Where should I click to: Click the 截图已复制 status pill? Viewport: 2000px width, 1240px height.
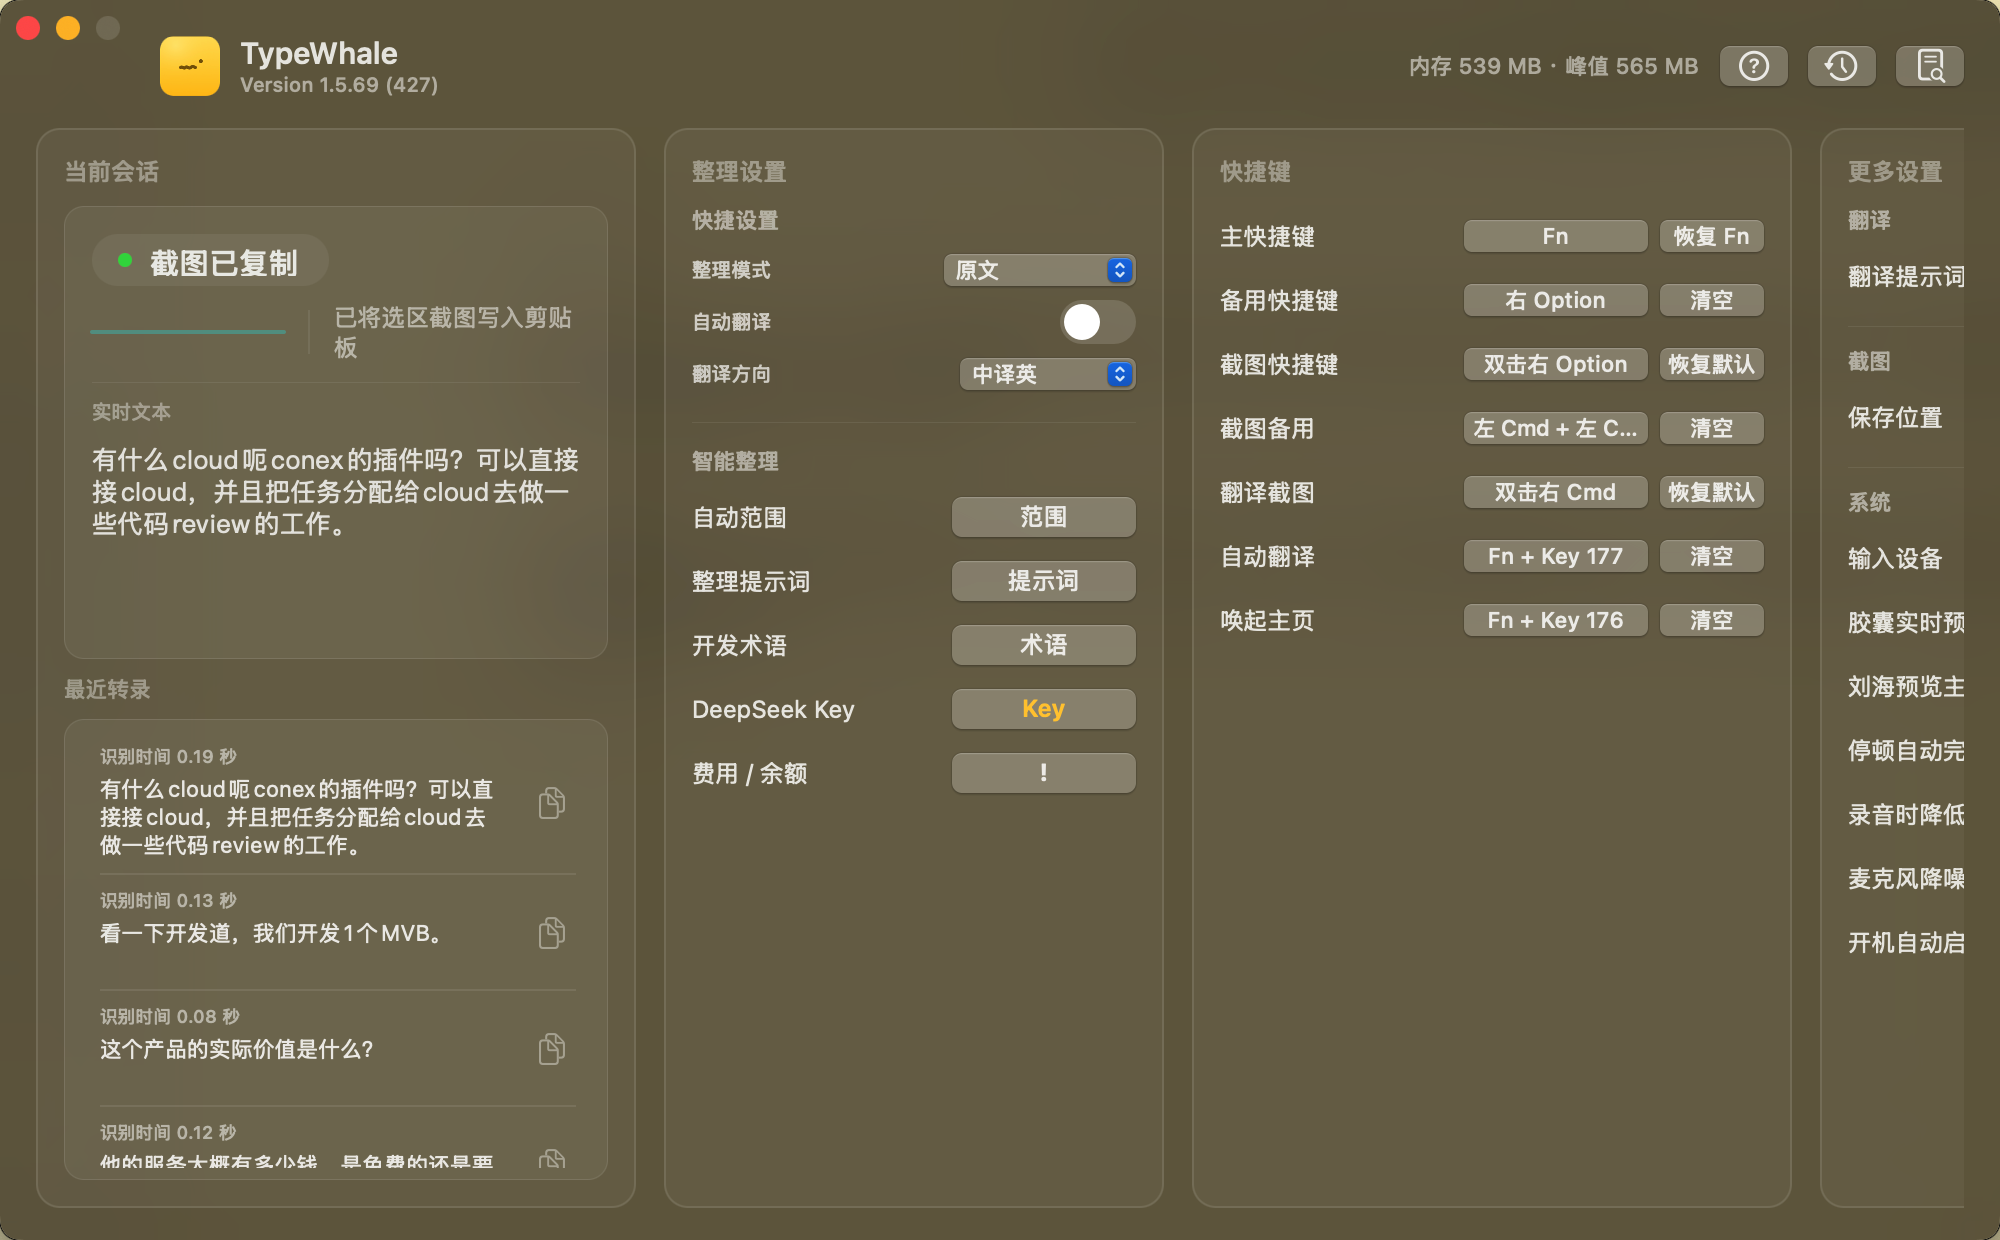click(x=210, y=262)
